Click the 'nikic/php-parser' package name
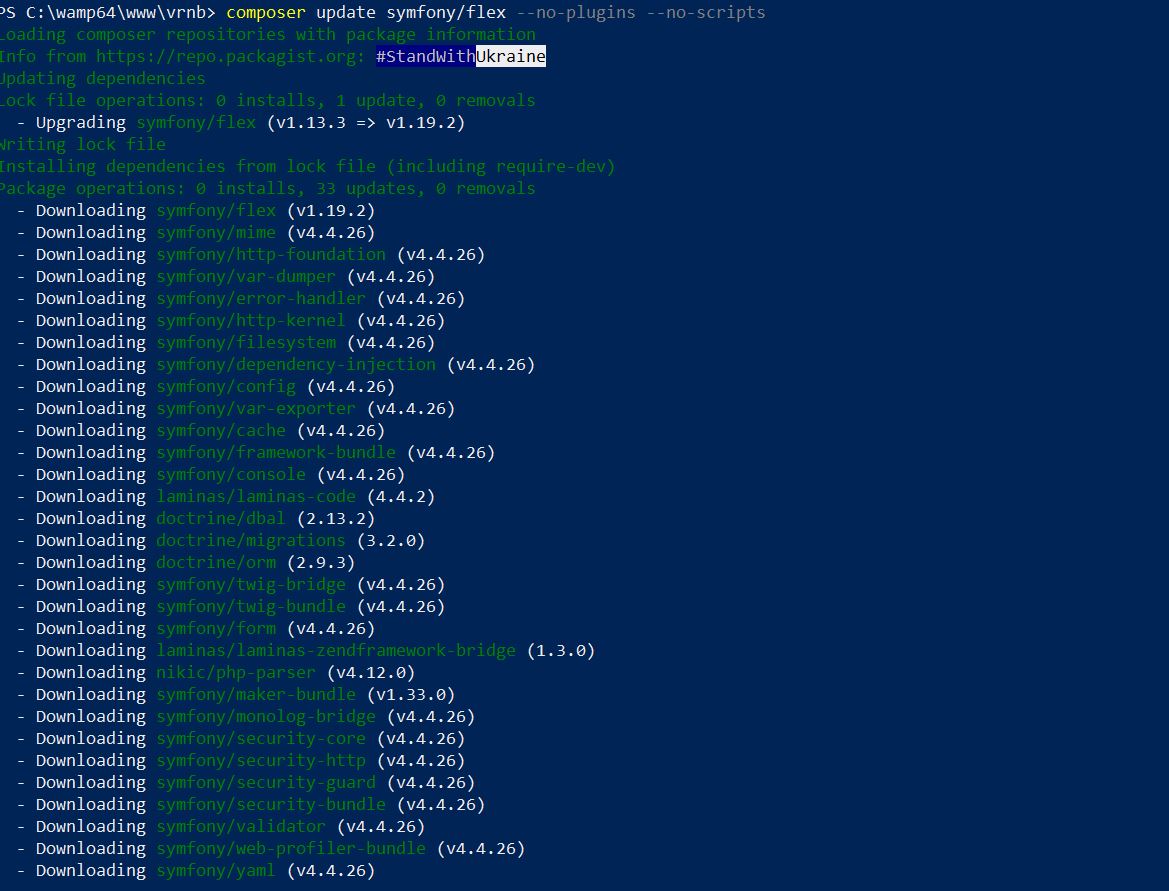This screenshot has width=1169, height=891. 236,673
